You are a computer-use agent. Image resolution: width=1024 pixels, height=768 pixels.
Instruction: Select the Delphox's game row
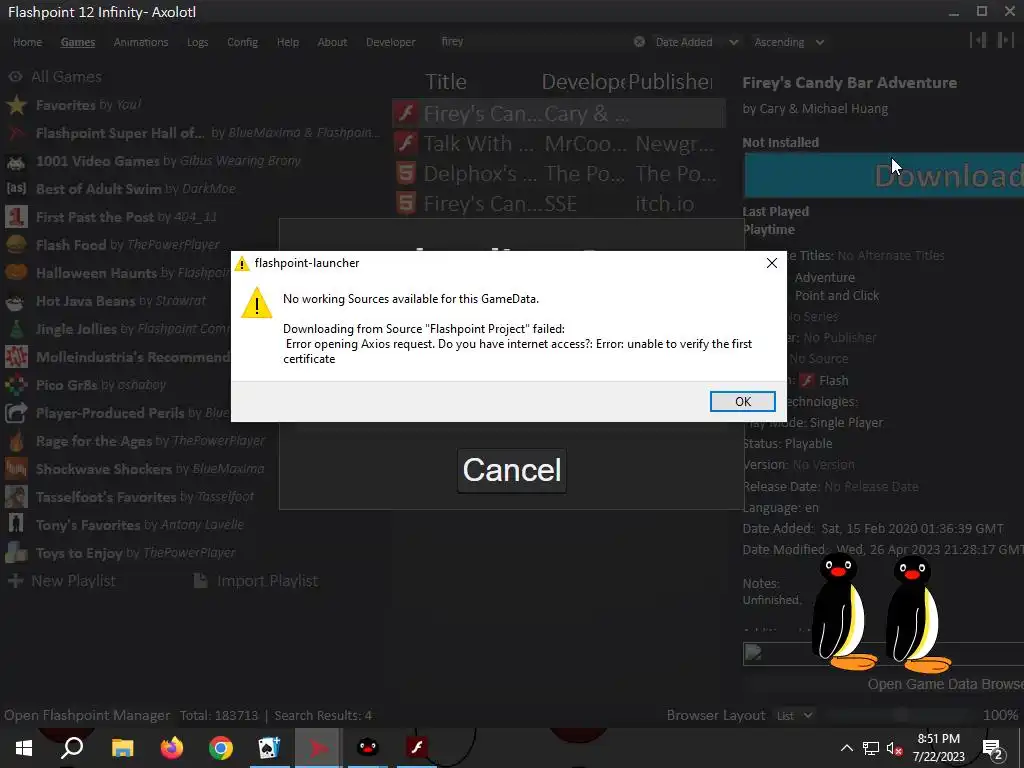[558, 174]
